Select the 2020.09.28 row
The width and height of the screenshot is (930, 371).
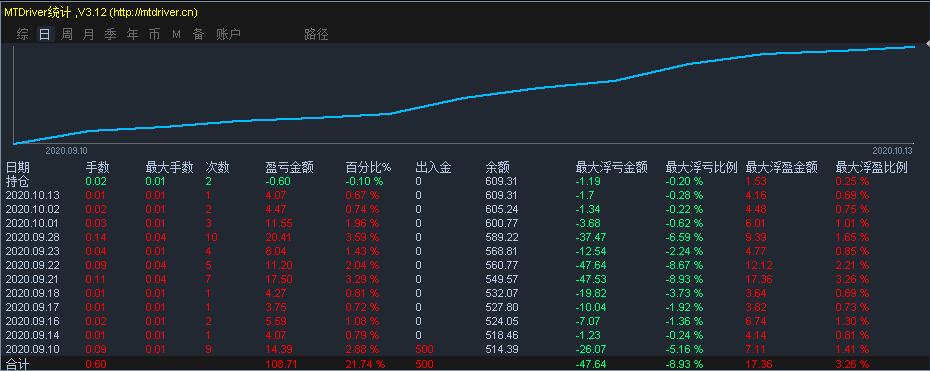click(x=465, y=237)
